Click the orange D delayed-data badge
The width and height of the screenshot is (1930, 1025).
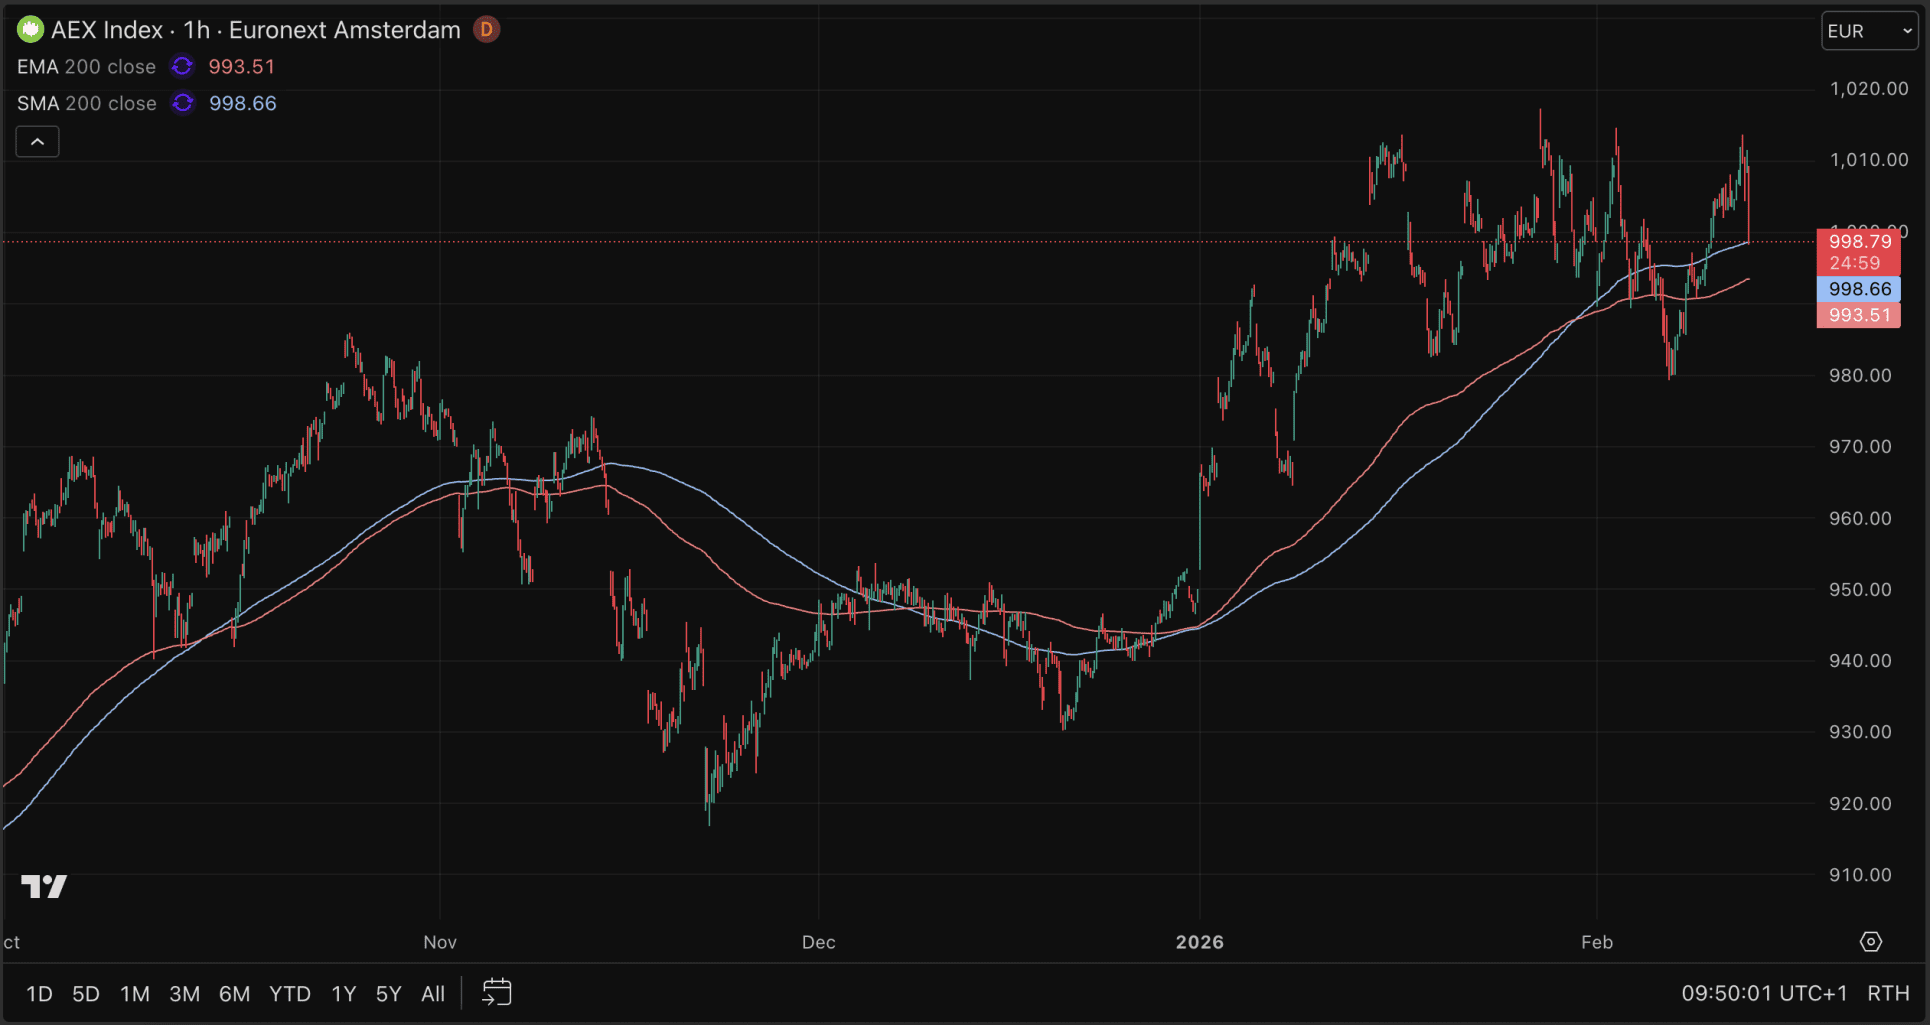487,30
